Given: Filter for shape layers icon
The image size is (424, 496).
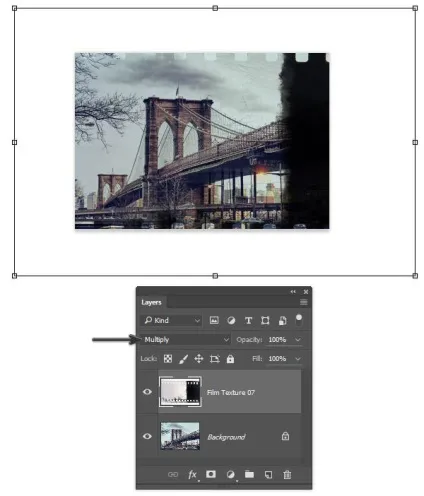Looking at the screenshot, I should coord(265,320).
